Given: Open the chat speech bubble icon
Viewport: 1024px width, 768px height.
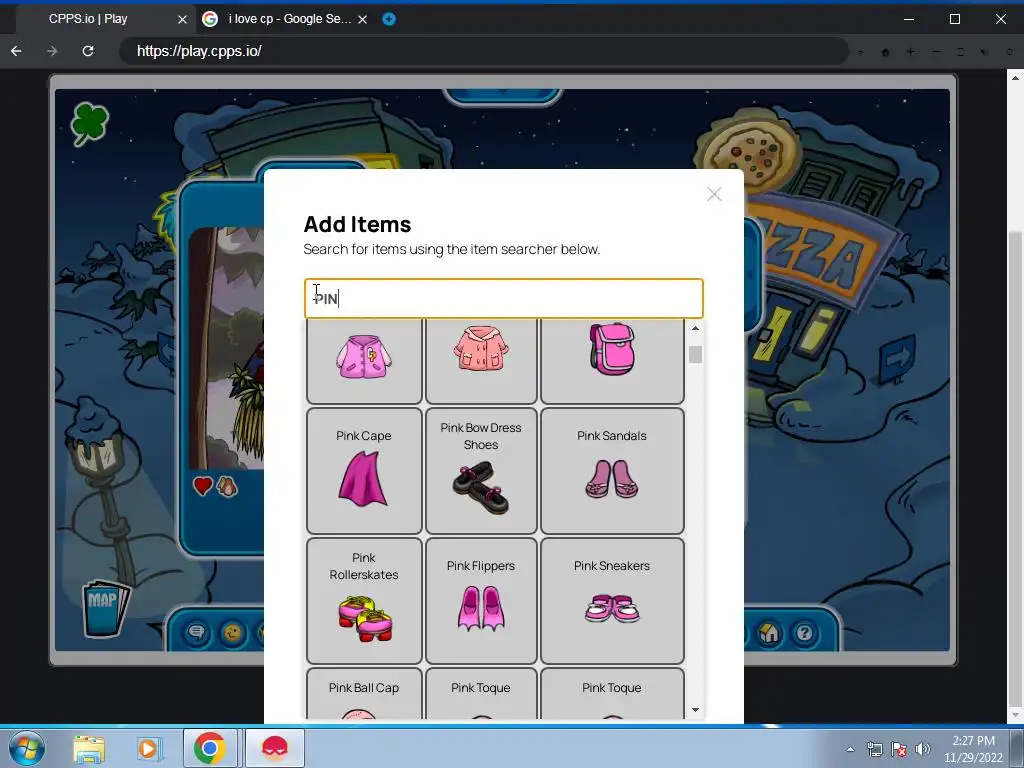Looking at the screenshot, I should point(197,632).
